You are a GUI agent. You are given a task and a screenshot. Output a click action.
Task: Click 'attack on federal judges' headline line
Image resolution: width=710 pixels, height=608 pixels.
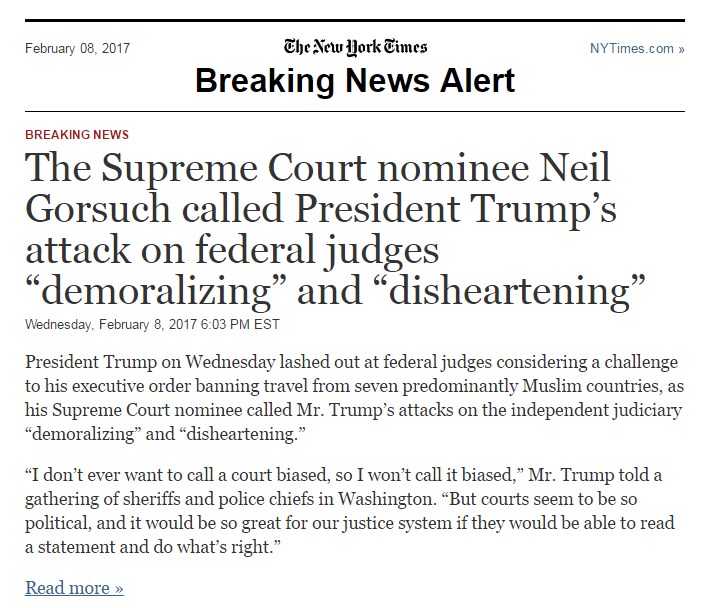[x=232, y=250]
